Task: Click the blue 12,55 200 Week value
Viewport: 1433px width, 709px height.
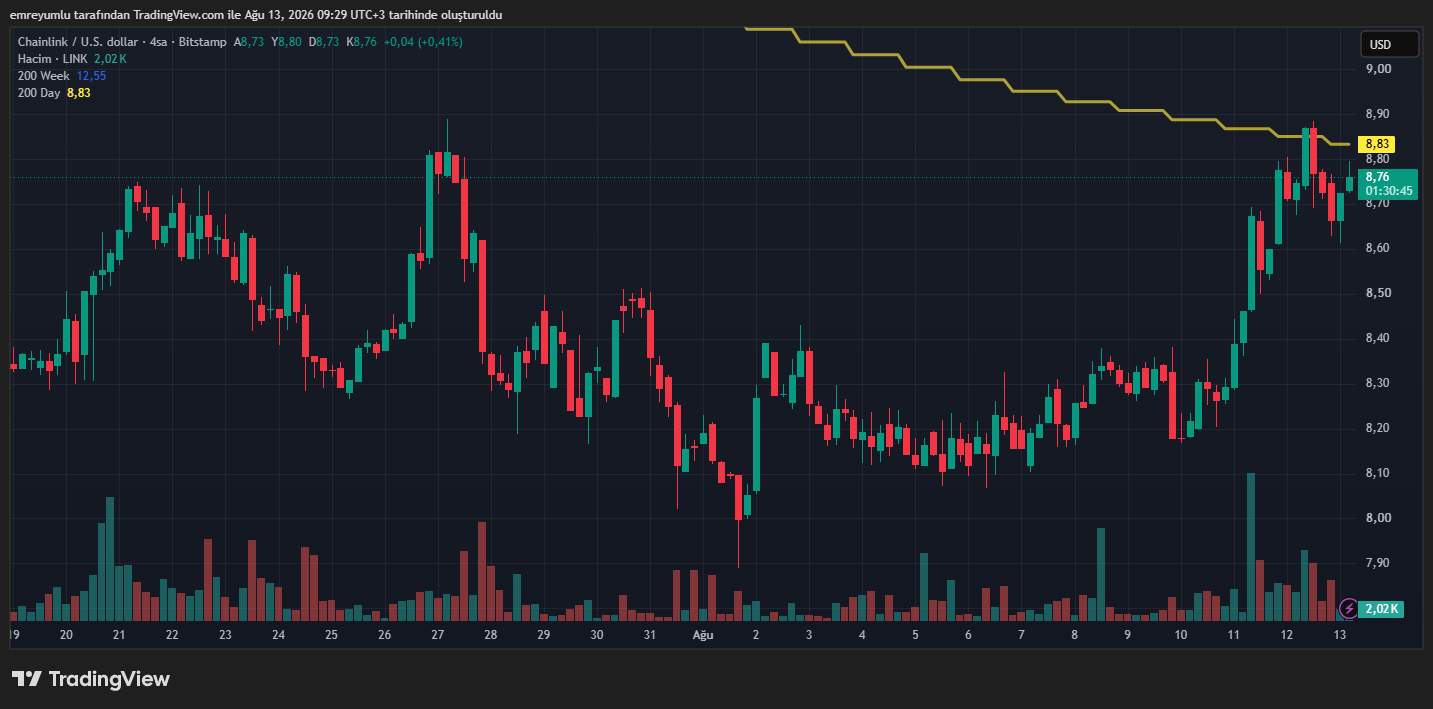Action: click(x=91, y=76)
